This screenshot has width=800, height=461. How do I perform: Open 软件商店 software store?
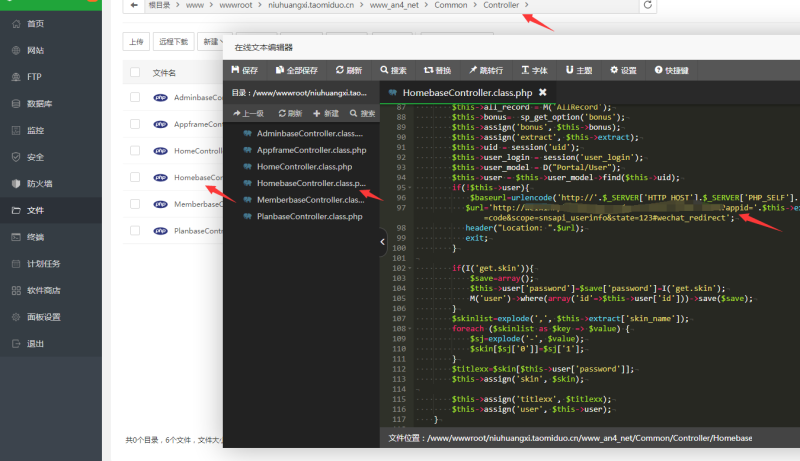tap(43, 290)
